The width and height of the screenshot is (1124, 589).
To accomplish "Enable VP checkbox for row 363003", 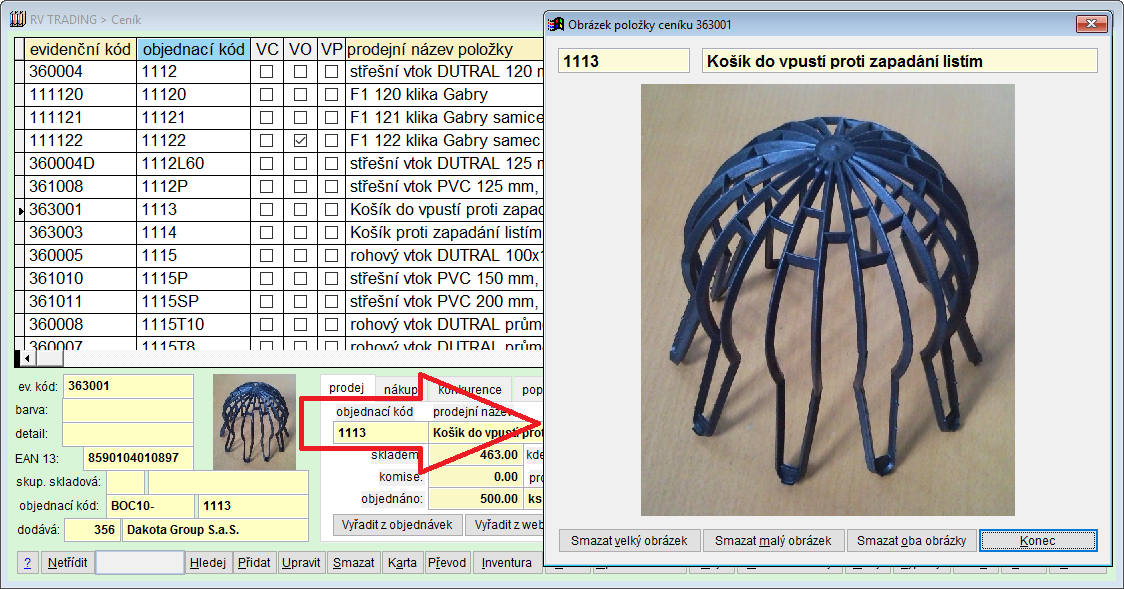I will point(331,233).
